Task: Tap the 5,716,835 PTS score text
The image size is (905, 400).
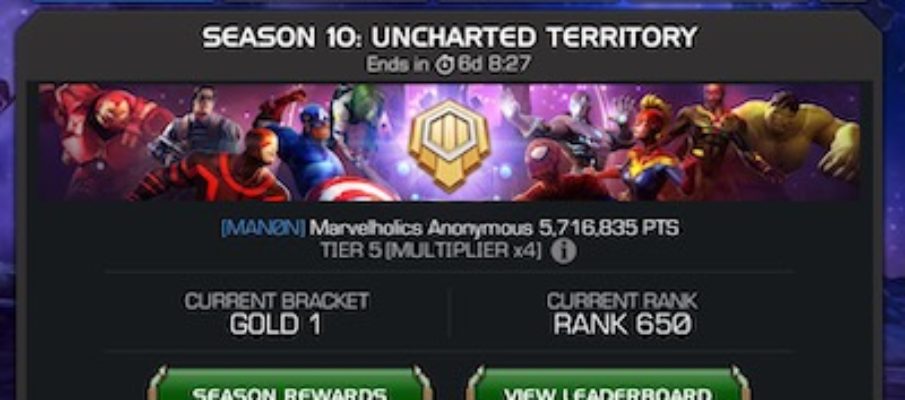Action: (x=608, y=228)
